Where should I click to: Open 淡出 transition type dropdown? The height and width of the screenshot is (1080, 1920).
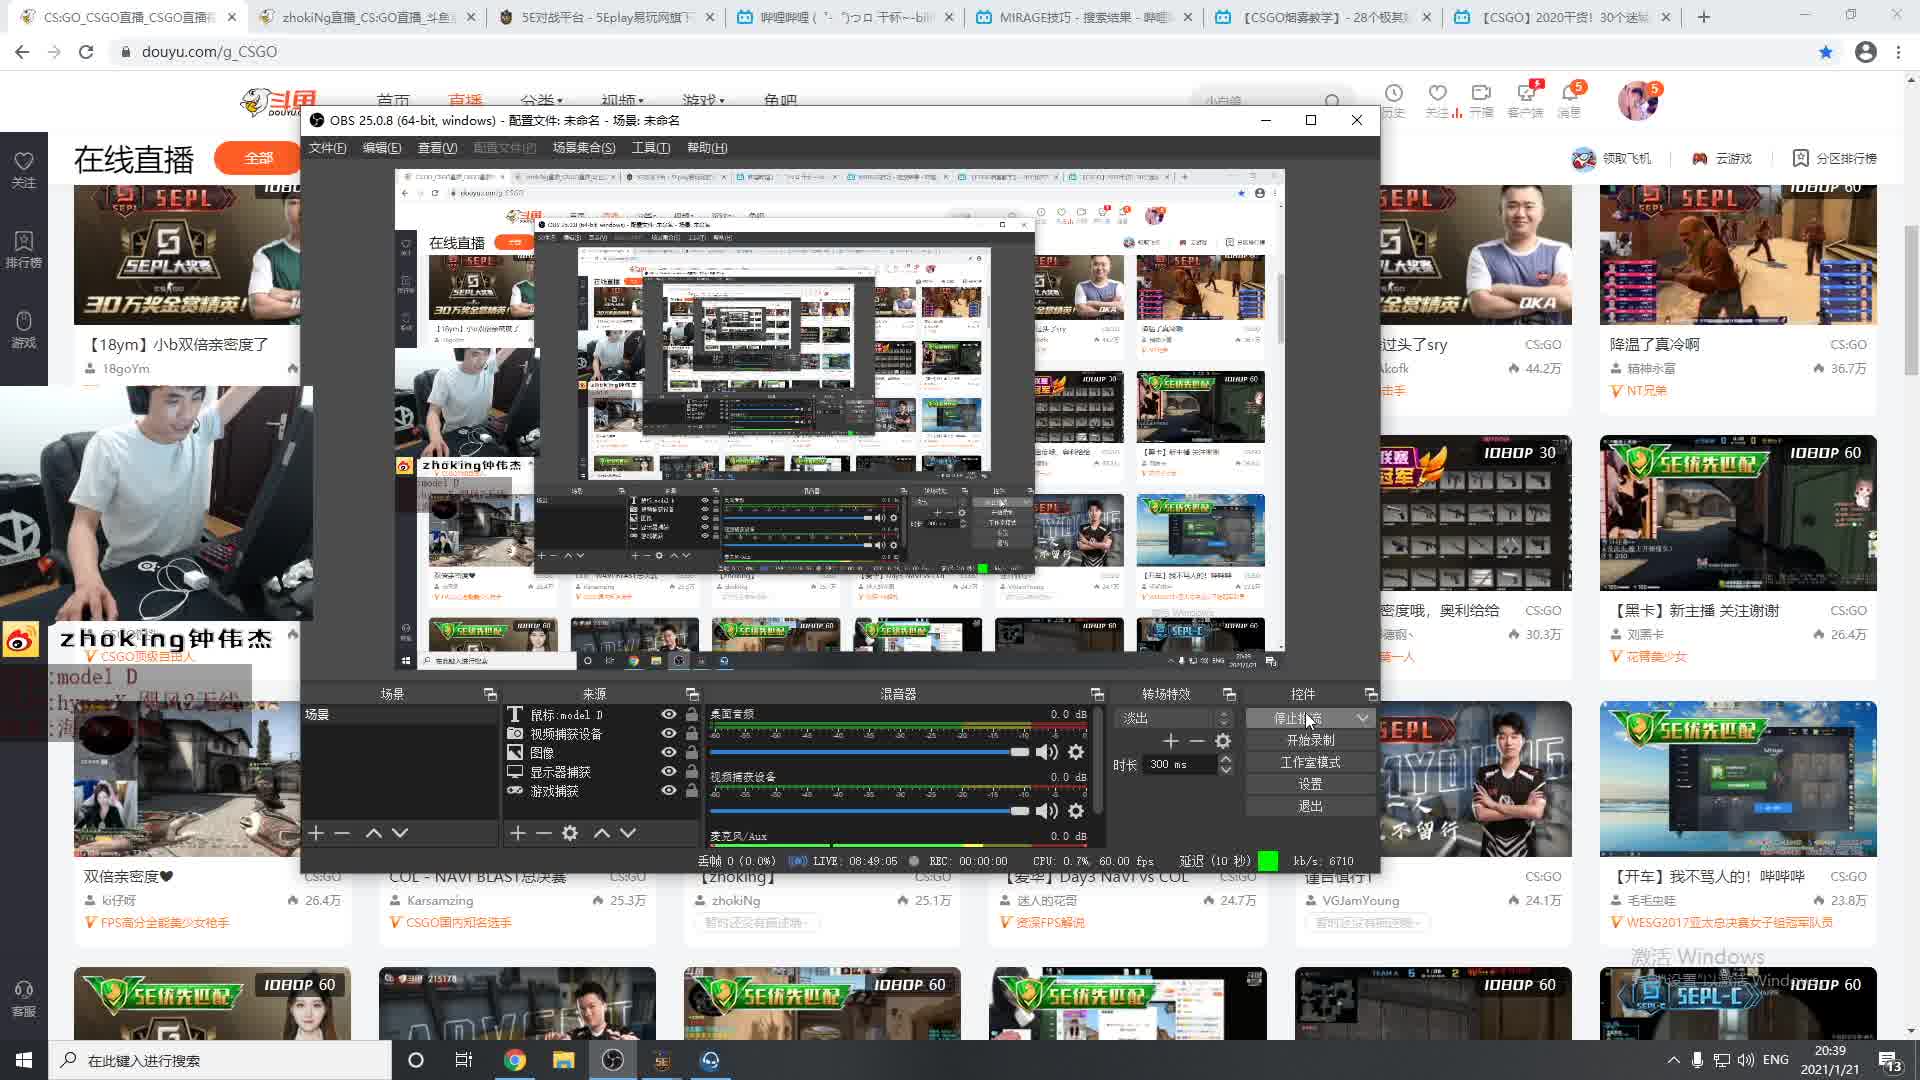(x=1176, y=719)
